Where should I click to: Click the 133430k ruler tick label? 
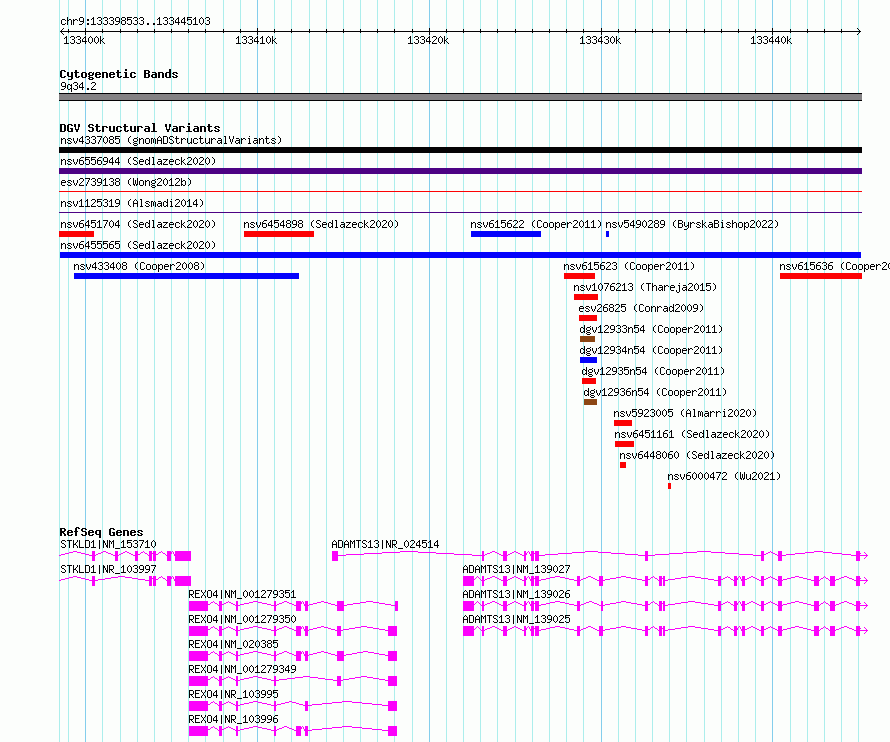pos(600,40)
